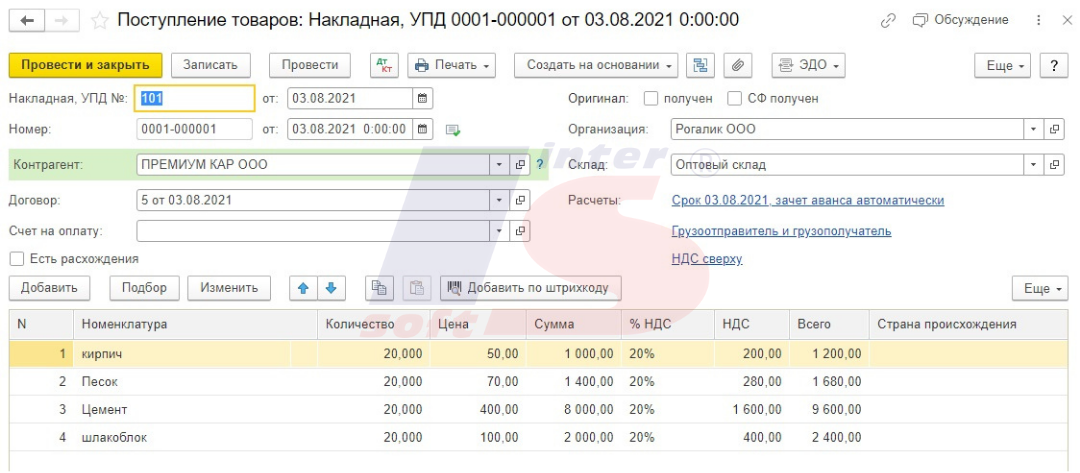Image resolution: width=1080 pixels, height=473 pixels.
Task: Open calendar for Накладная УПД date
Action: point(422,98)
